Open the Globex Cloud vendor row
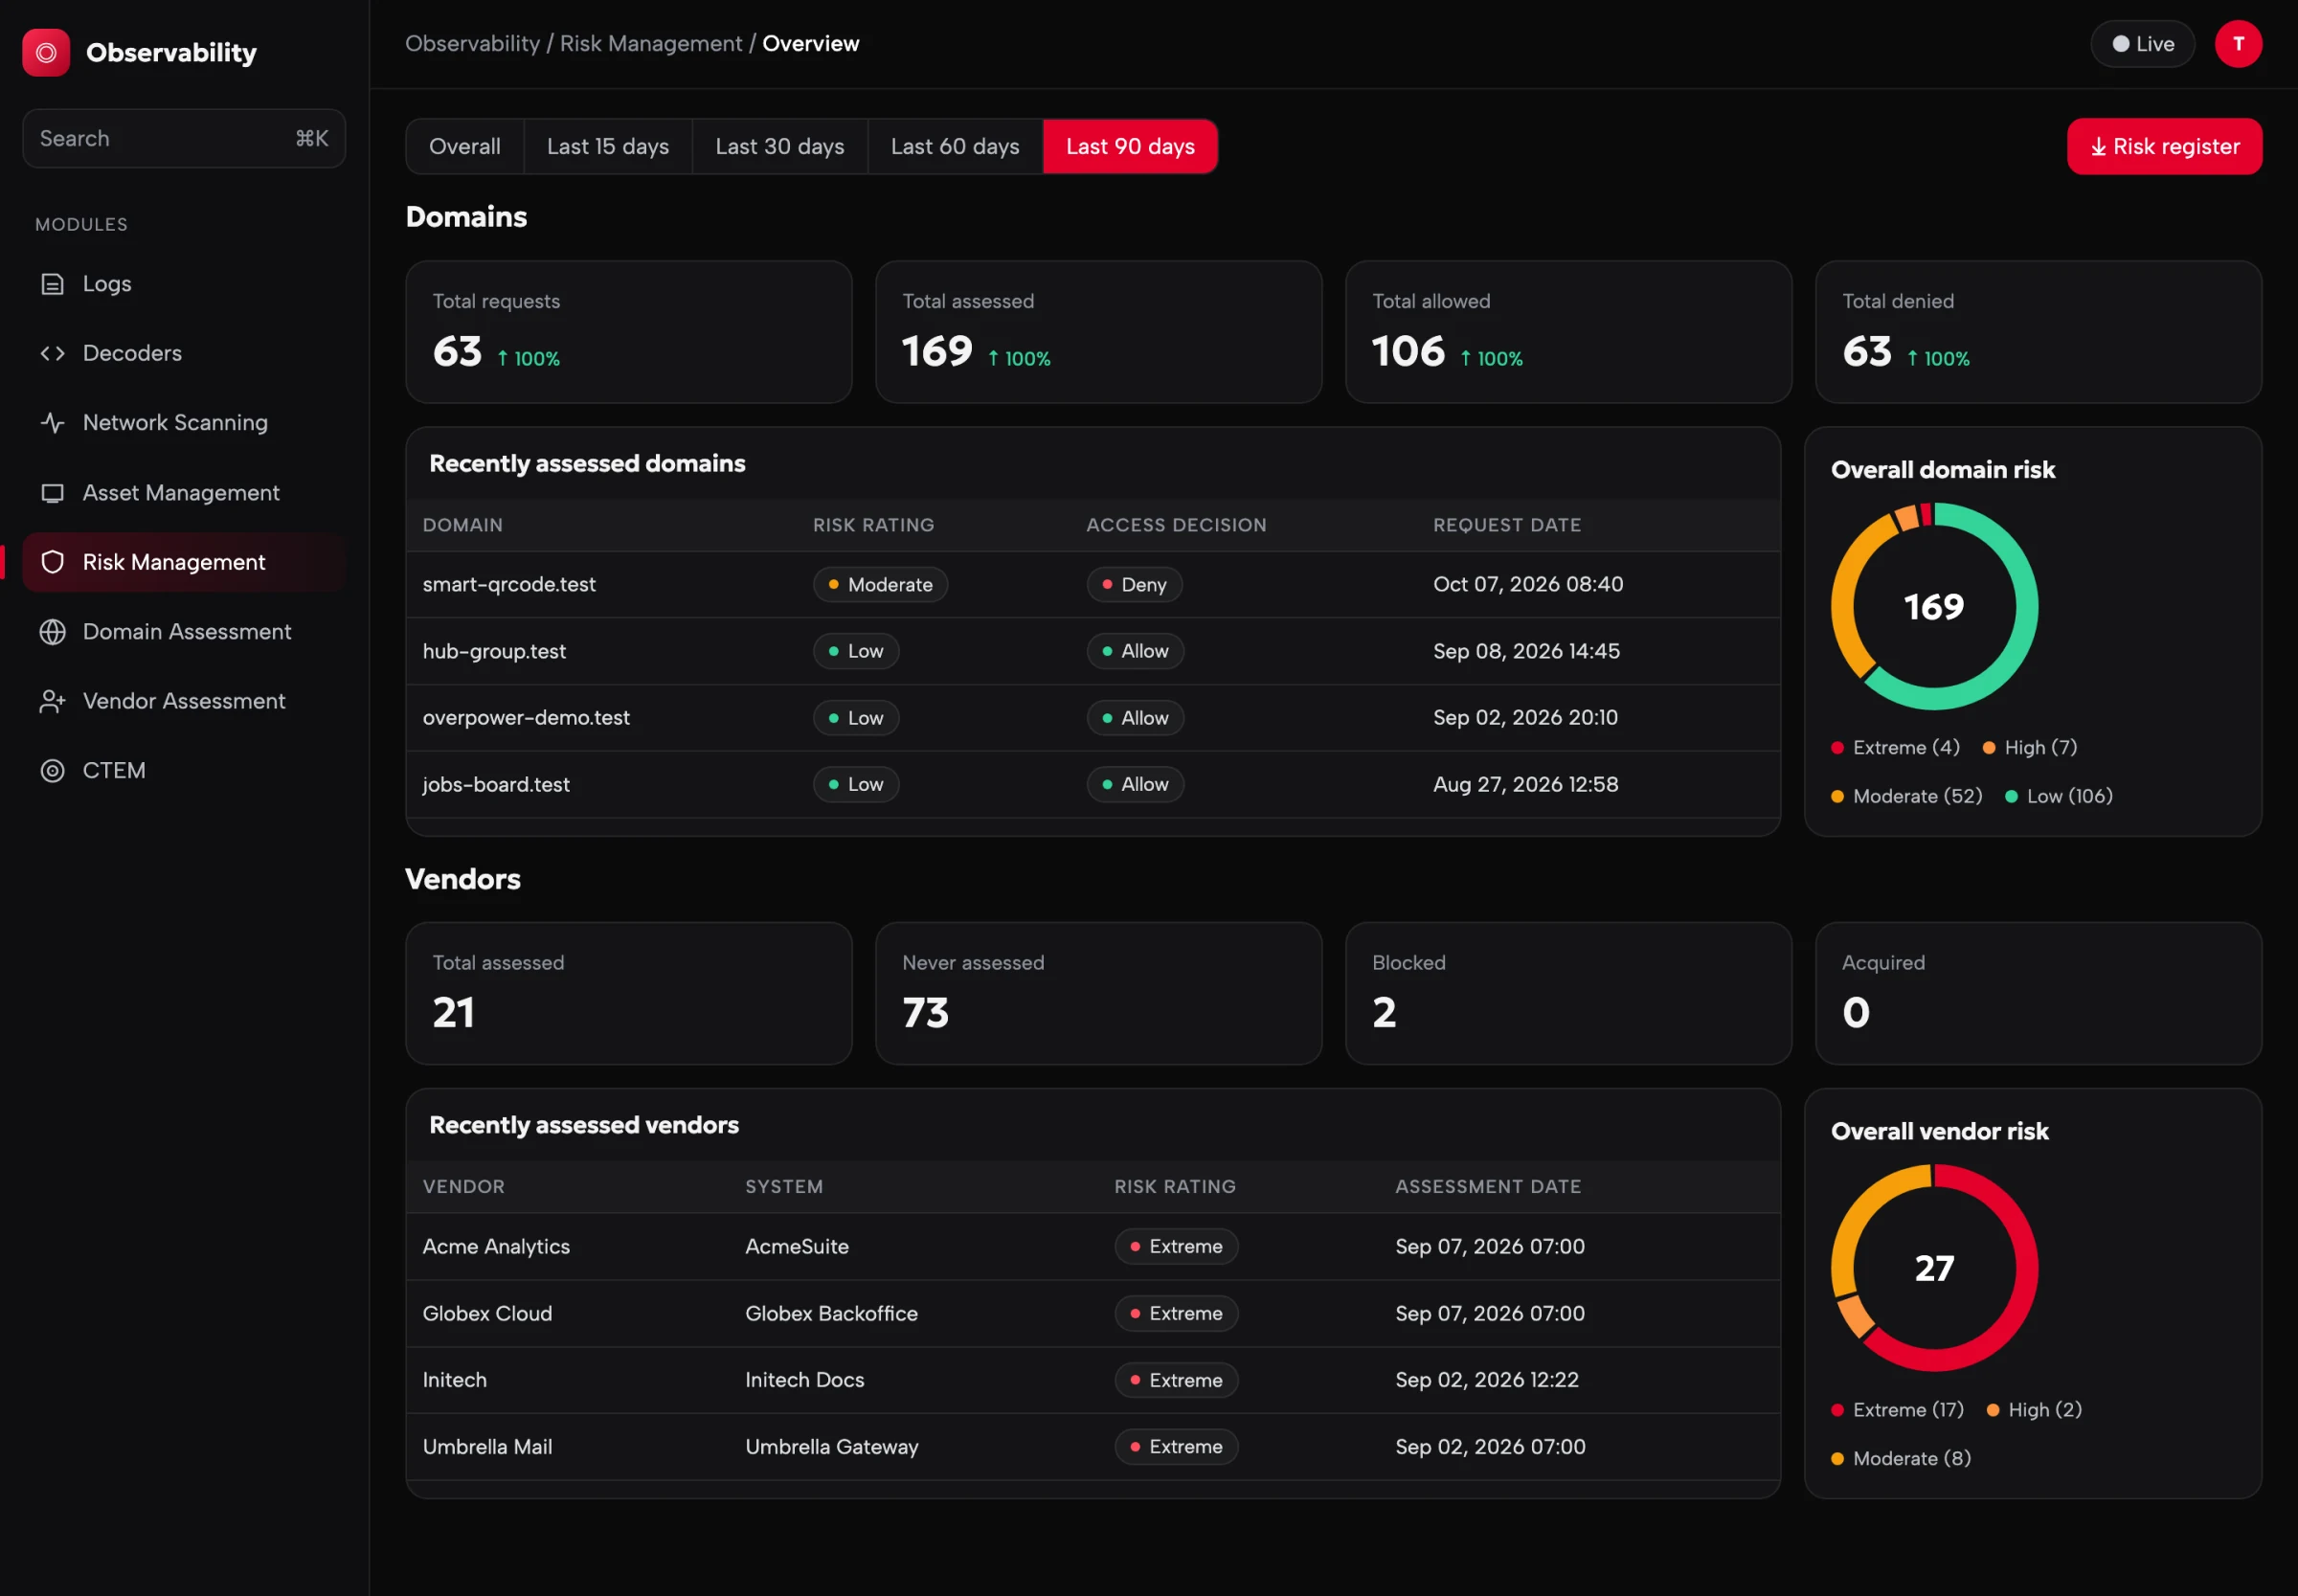 point(1092,1313)
